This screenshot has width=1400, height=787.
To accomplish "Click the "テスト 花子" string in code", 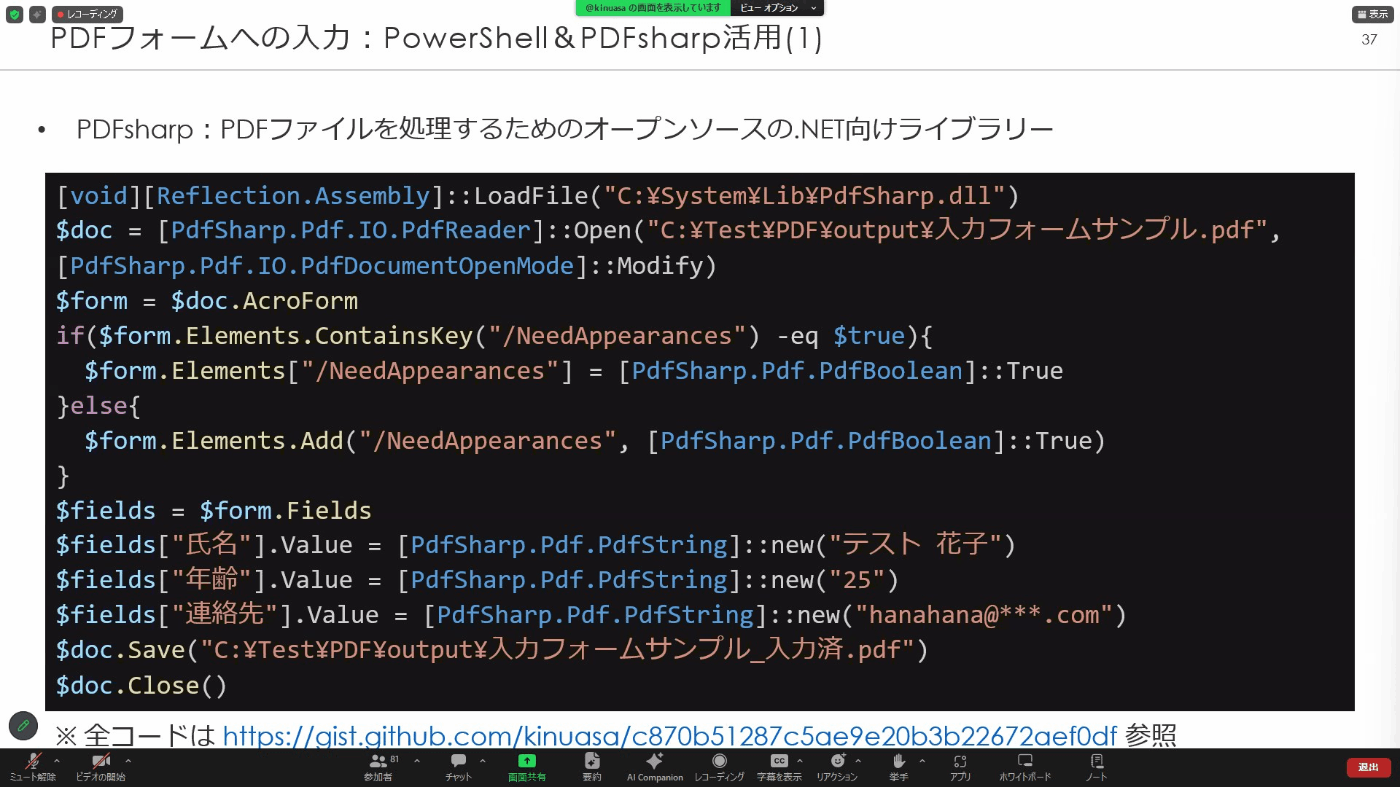I will (915, 545).
